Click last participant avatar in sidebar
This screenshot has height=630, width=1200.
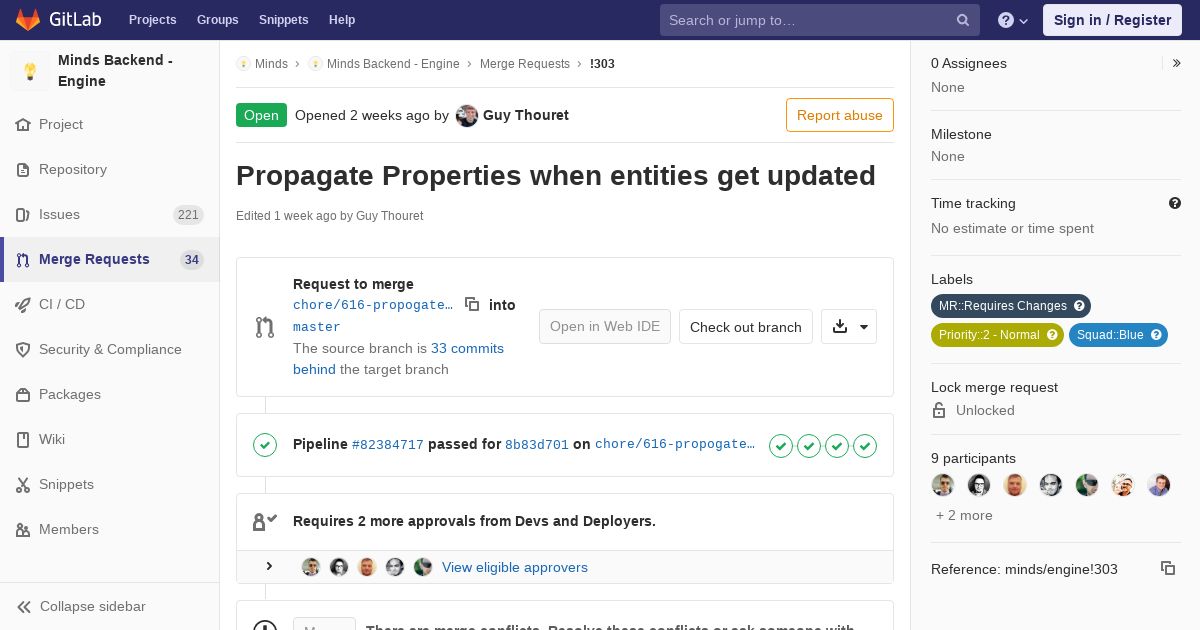point(1159,485)
